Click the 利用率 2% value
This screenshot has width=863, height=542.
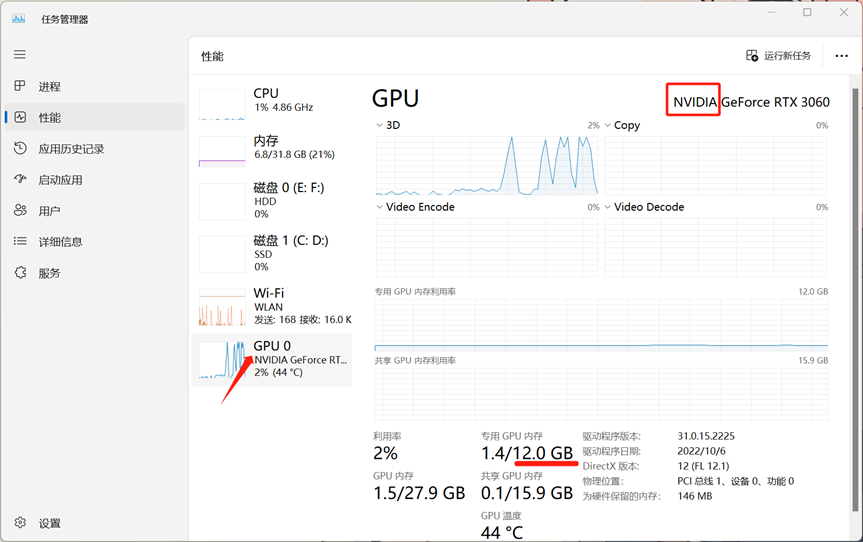385,453
